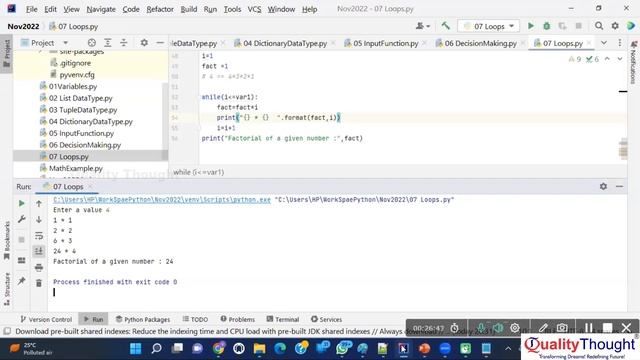
Task: Toggle soft-wrap in Run console
Action: (x=39, y=236)
